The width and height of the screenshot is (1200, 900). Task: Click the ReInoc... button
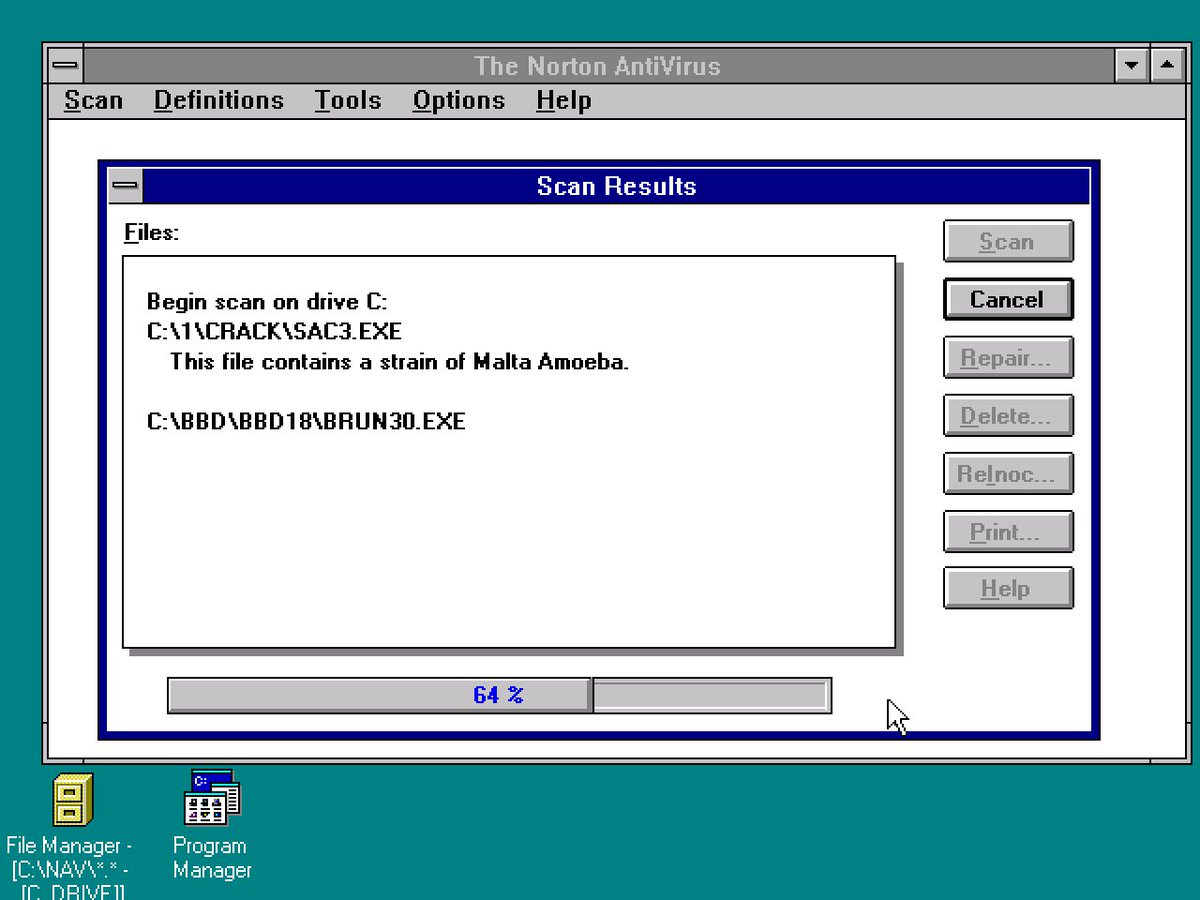click(1008, 474)
